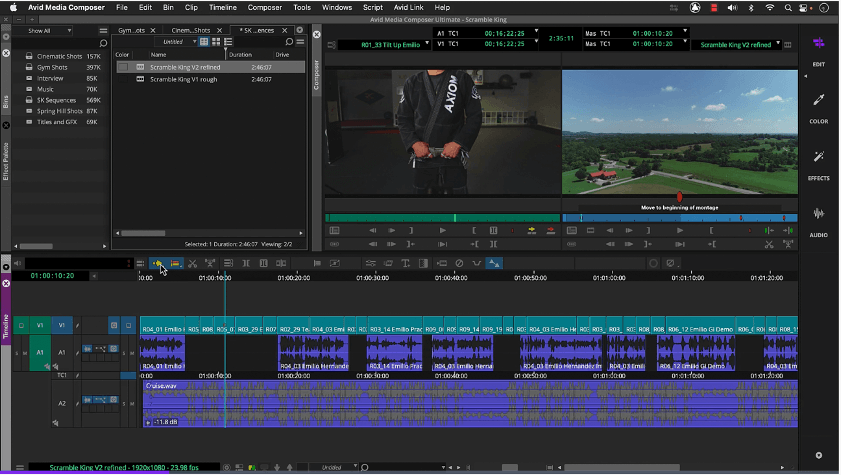The image size is (842, 476).
Task: Click red Overwrite button under source monitor
Action: [x=550, y=230]
